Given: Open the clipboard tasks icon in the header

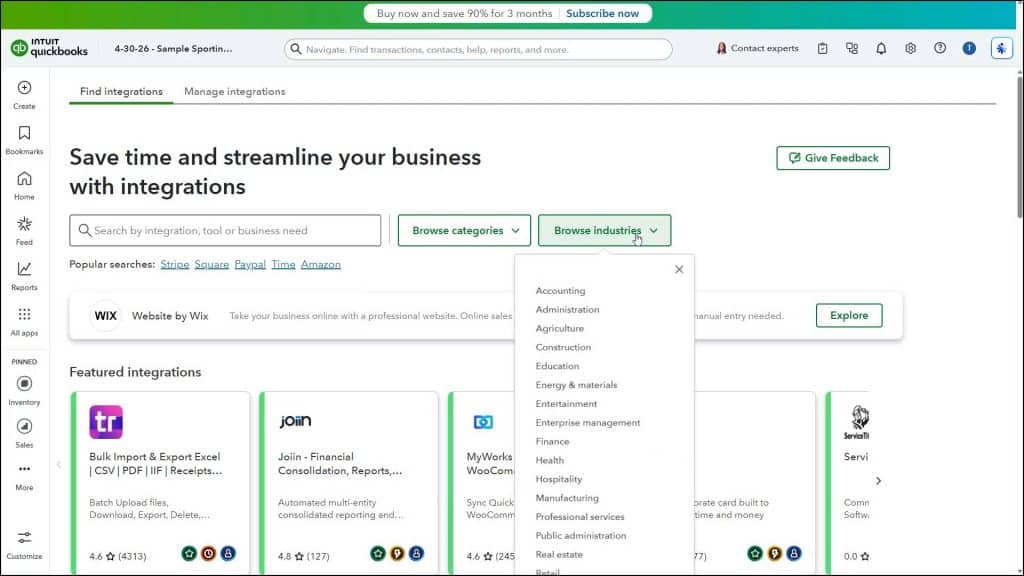Looking at the screenshot, I should (x=822, y=48).
